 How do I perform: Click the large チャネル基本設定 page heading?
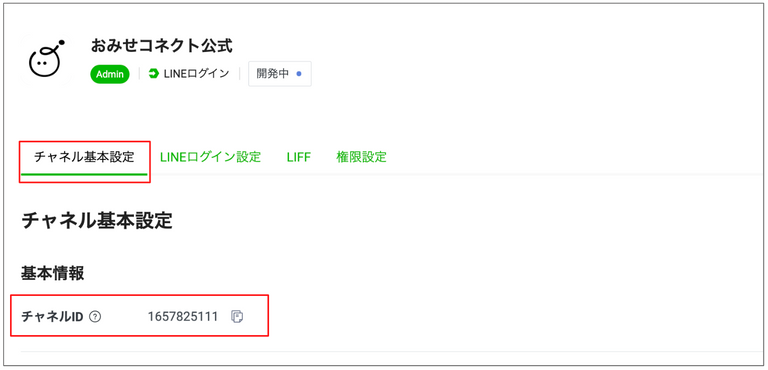pyautogui.click(x=97, y=221)
